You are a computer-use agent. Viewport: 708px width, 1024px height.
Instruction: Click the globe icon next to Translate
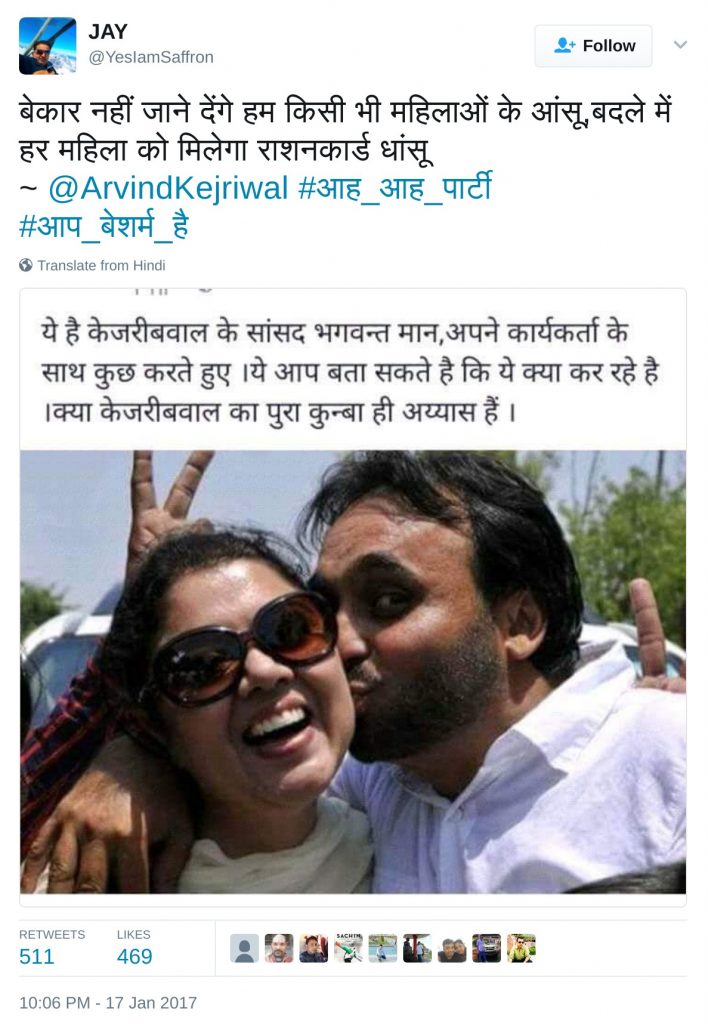point(26,265)
